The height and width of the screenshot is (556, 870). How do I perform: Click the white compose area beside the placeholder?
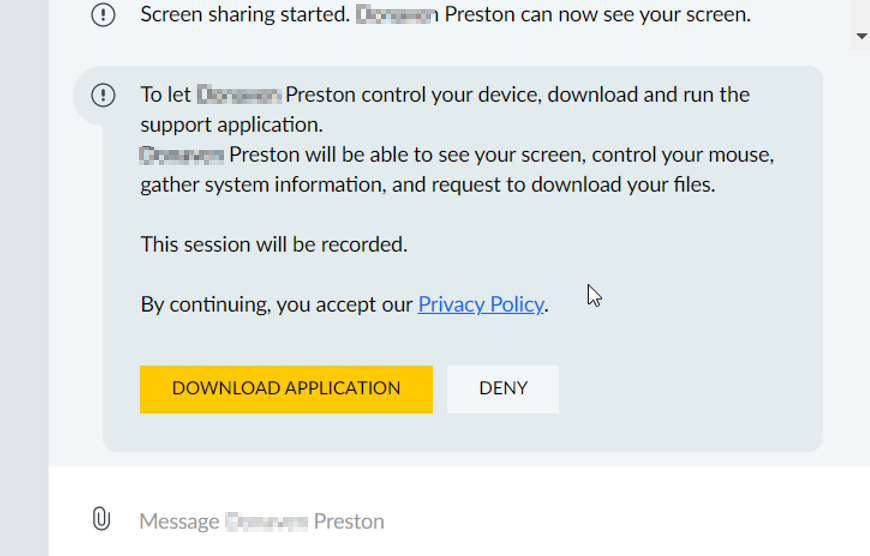(x=610, y=521)
